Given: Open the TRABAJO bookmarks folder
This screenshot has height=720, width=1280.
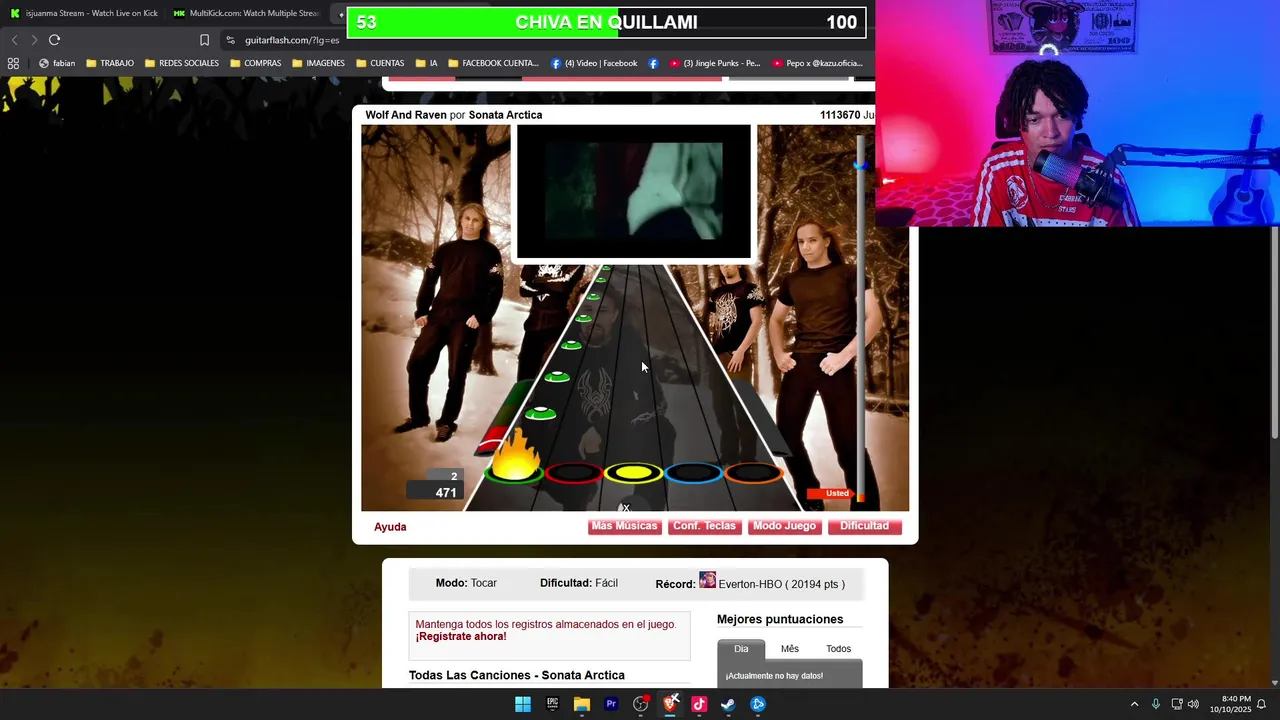Looking at the screenshot, I should 110,63.
